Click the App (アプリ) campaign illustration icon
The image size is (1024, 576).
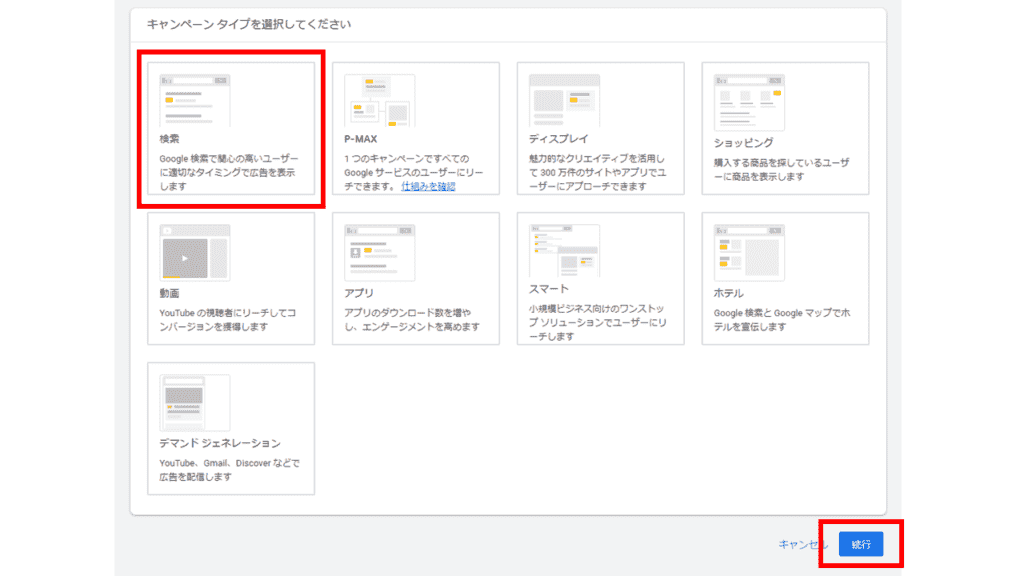click(x=379, y=252)
